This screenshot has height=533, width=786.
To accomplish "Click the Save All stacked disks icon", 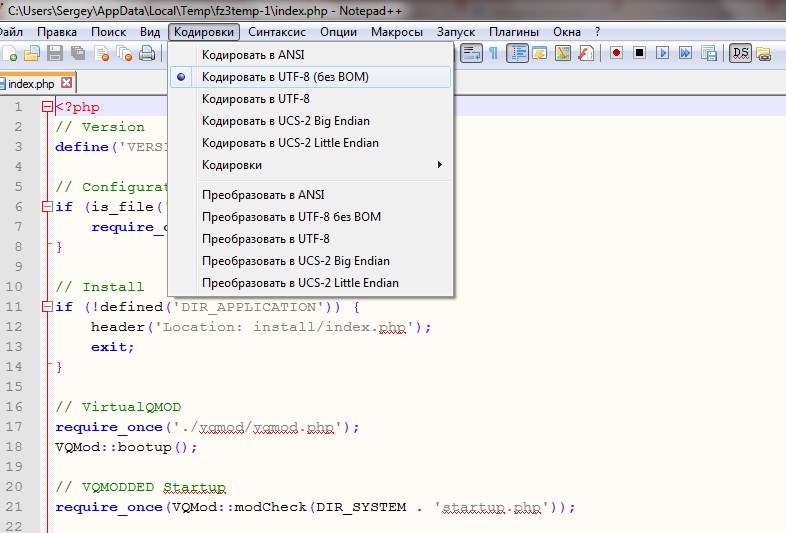I will pos(78,53).
